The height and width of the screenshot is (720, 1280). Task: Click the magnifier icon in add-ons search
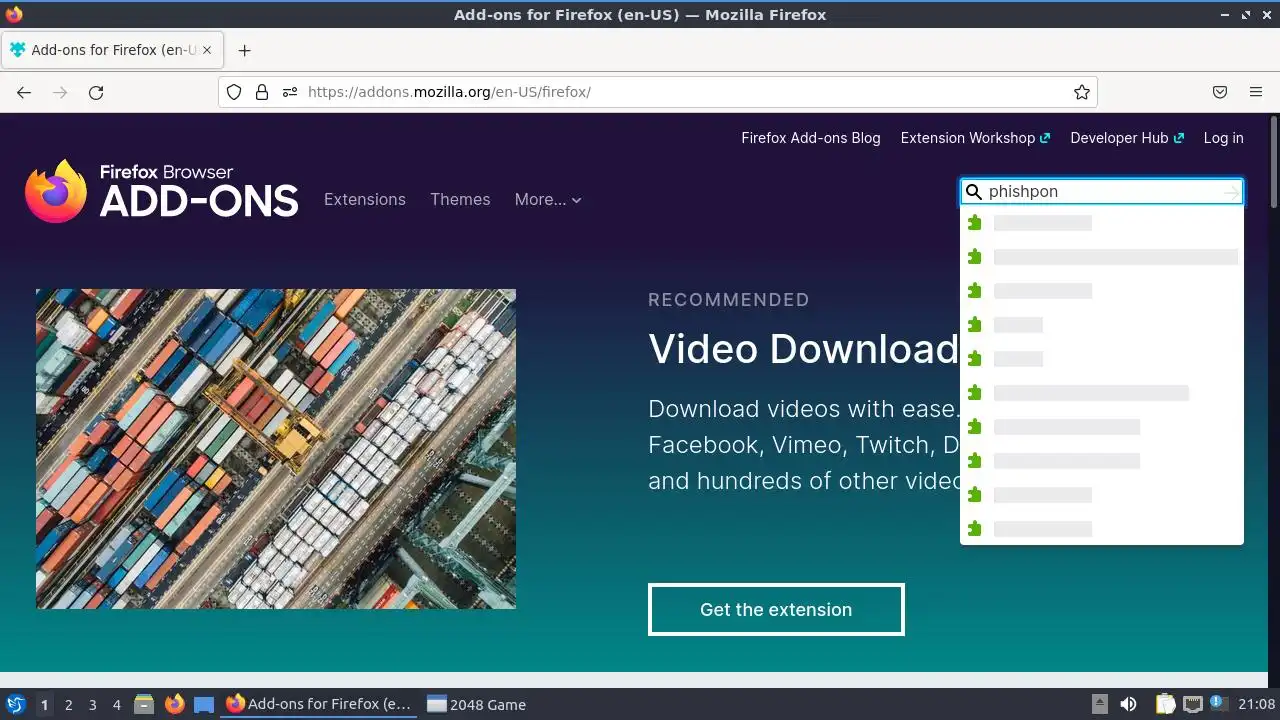coord(974,192)
